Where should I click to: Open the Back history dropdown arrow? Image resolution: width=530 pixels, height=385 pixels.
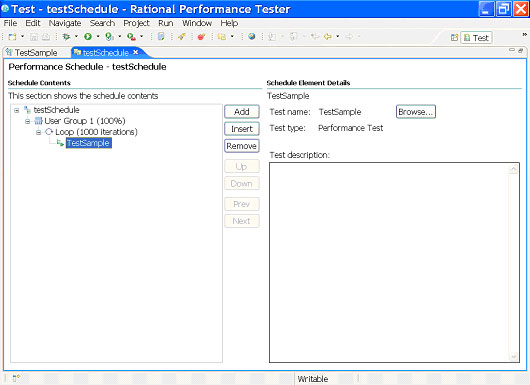point(338,37)
